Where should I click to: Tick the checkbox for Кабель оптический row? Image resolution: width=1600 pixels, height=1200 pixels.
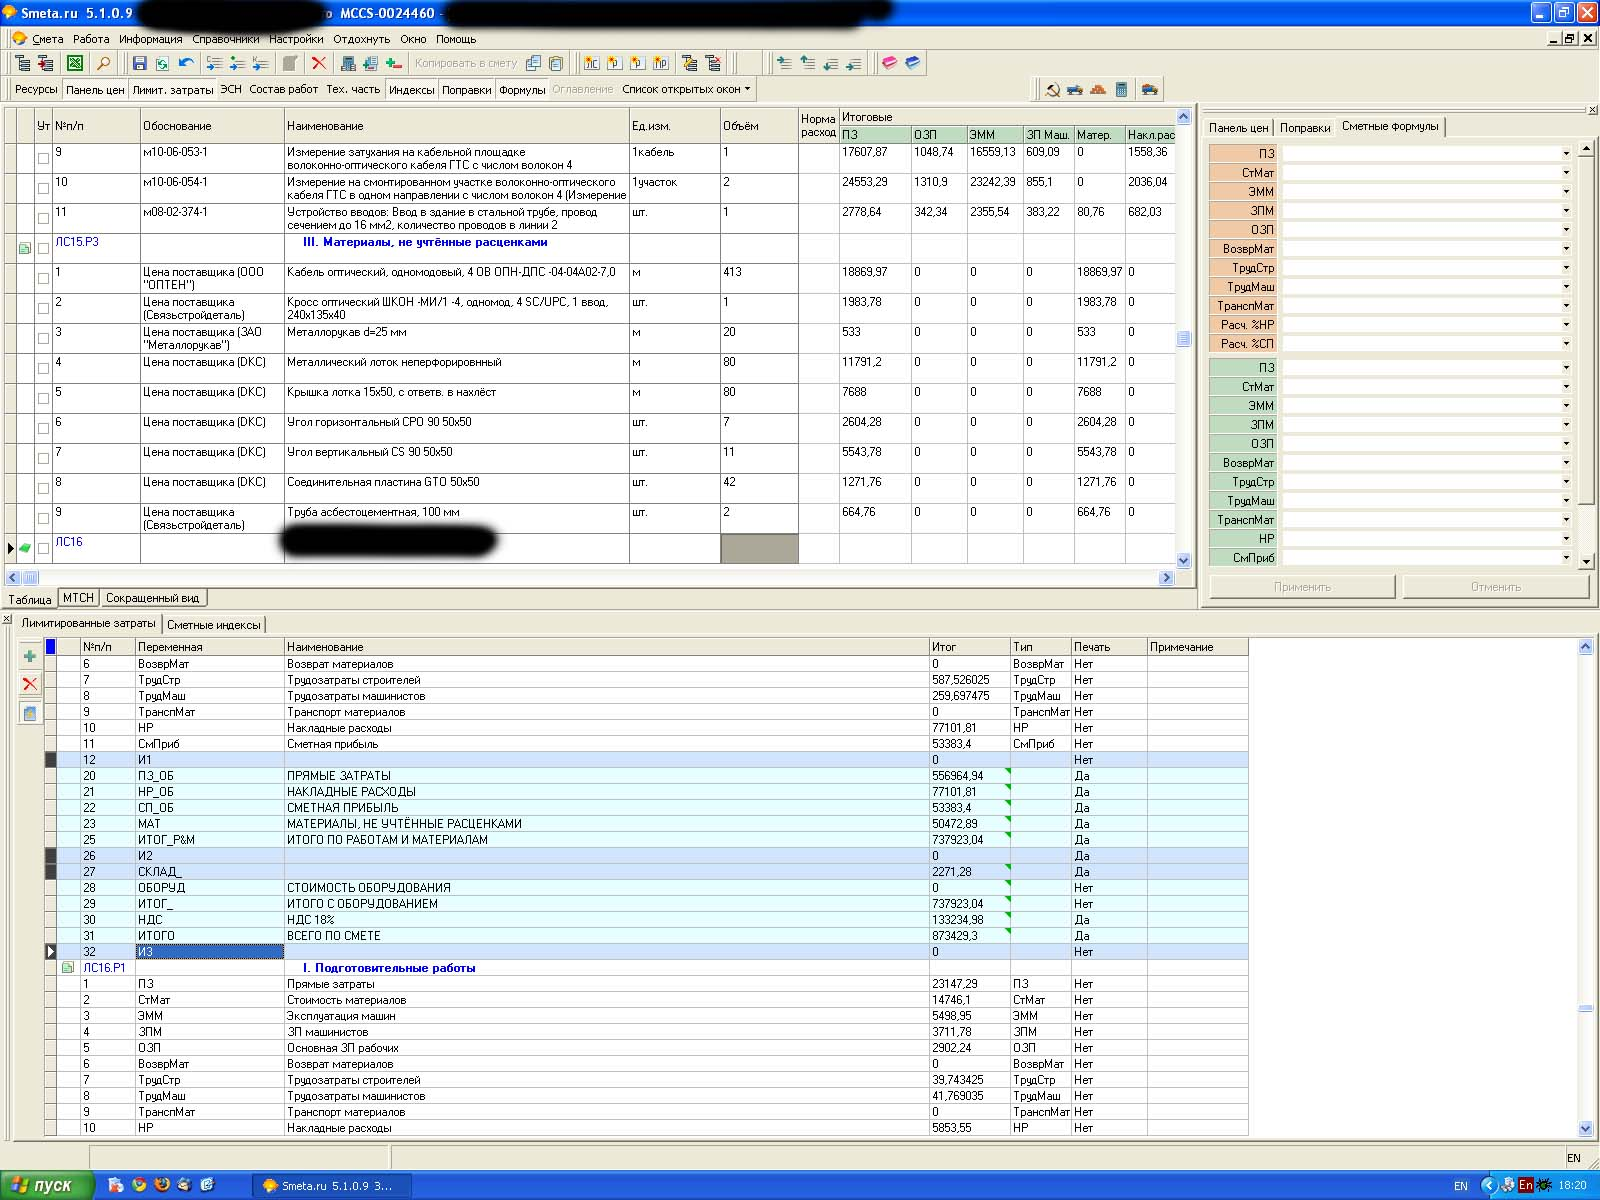click(x=43, y=278)
